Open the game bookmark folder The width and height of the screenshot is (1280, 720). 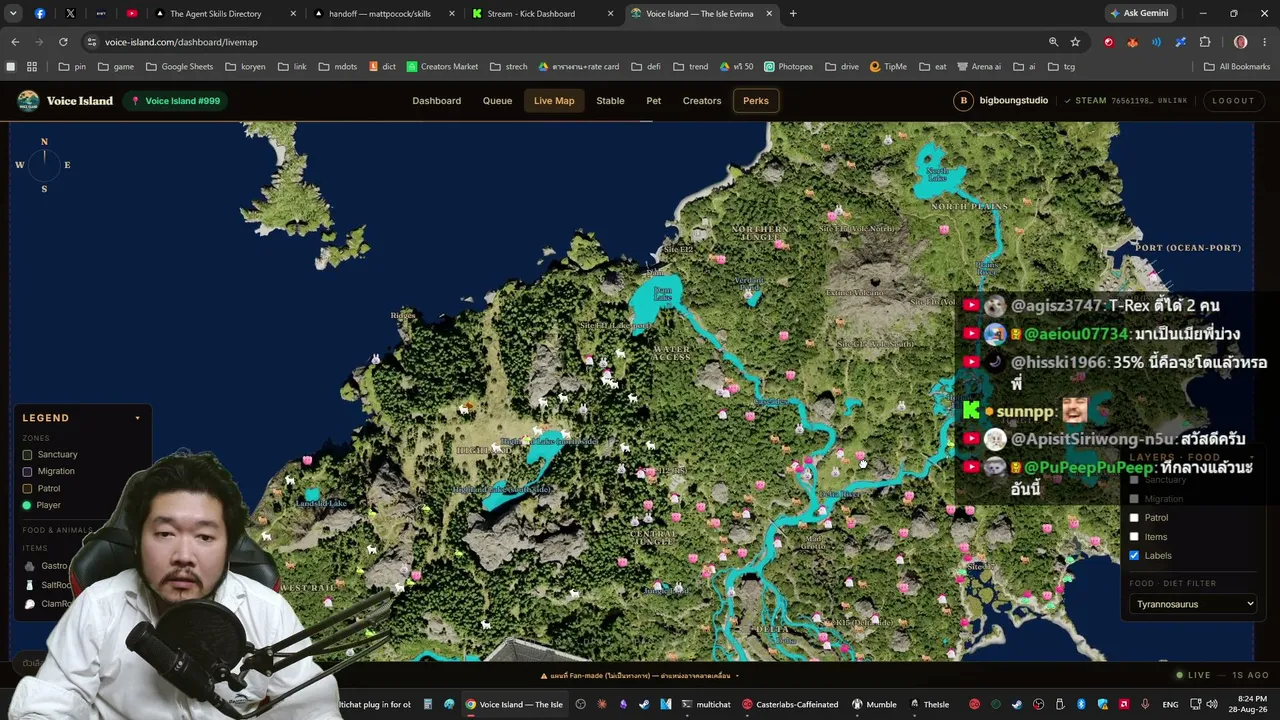tap(116, 67)
